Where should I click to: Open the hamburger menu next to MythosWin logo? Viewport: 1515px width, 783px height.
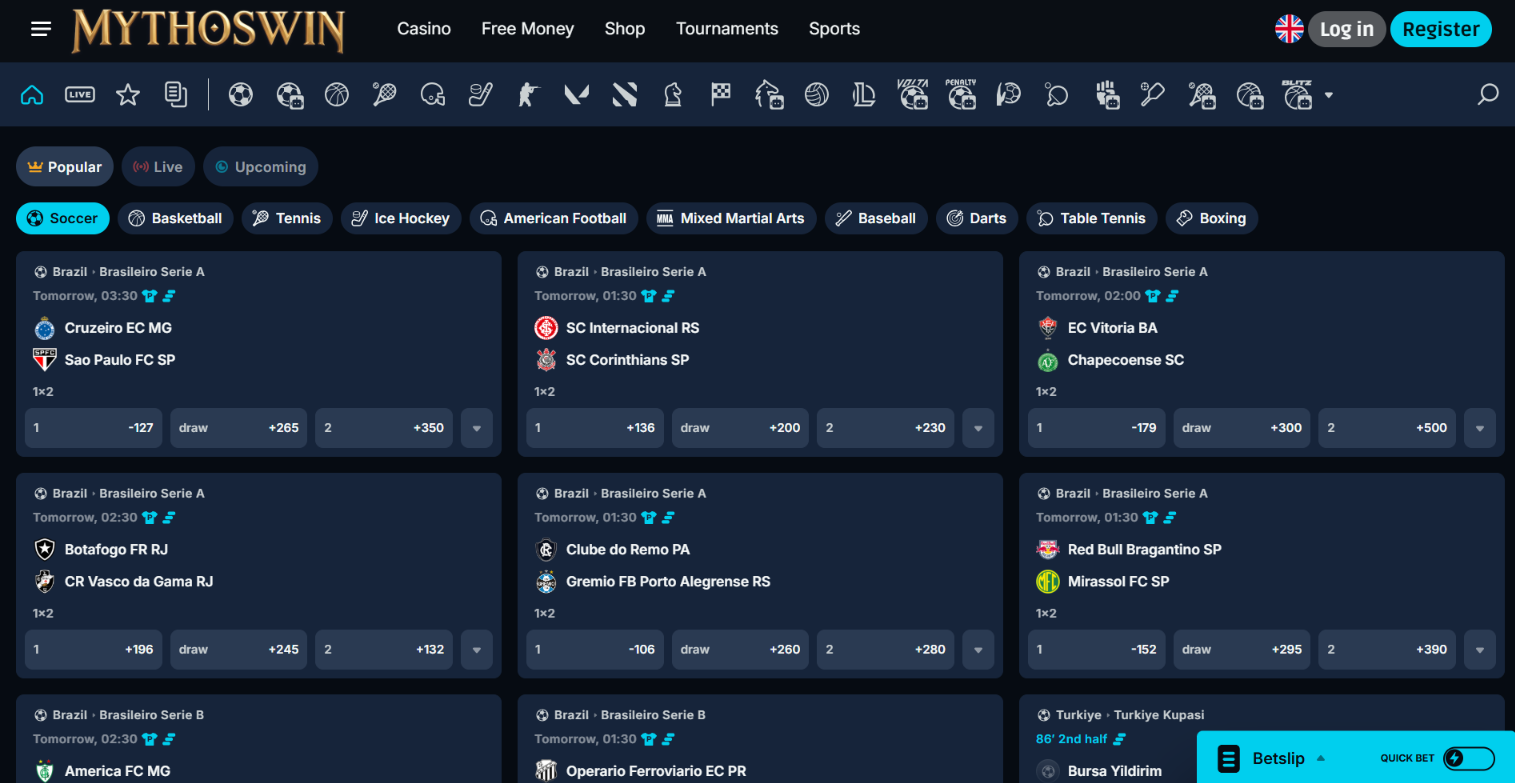(x=41, y=29)
